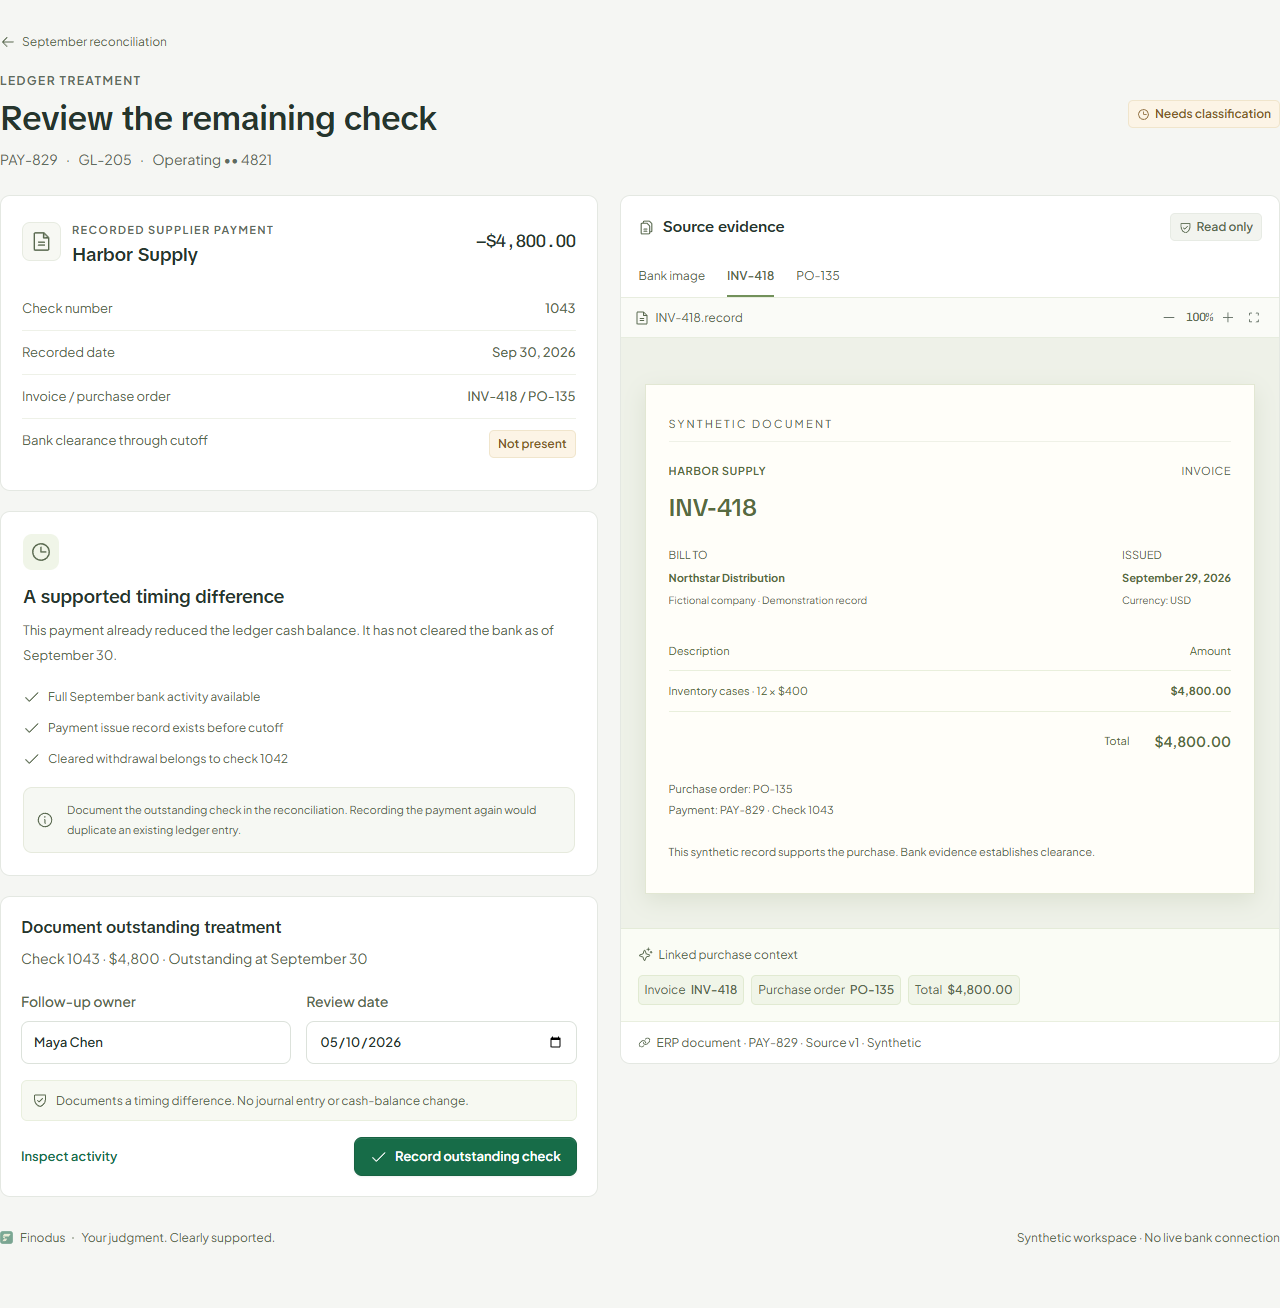
Task: Click check number 1043 value
Action: 560,309
